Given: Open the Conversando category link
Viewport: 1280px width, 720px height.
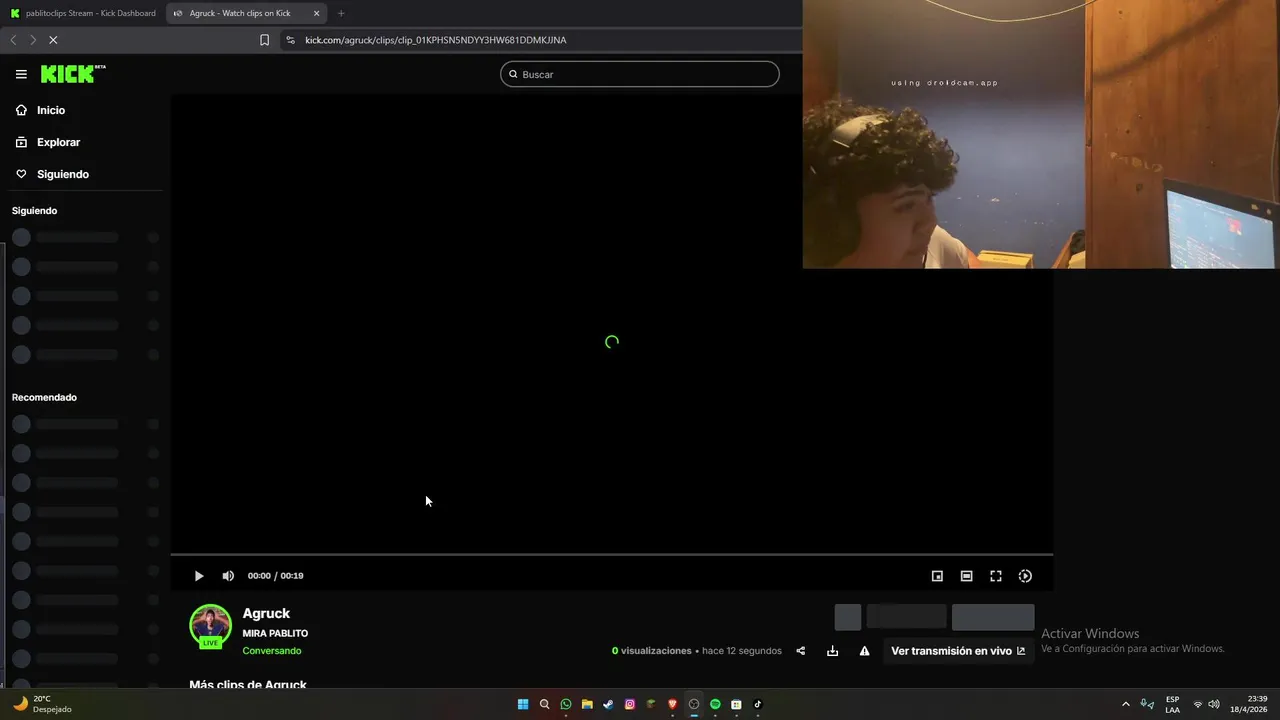Looking at the screenshot, I should pos(272,651).
